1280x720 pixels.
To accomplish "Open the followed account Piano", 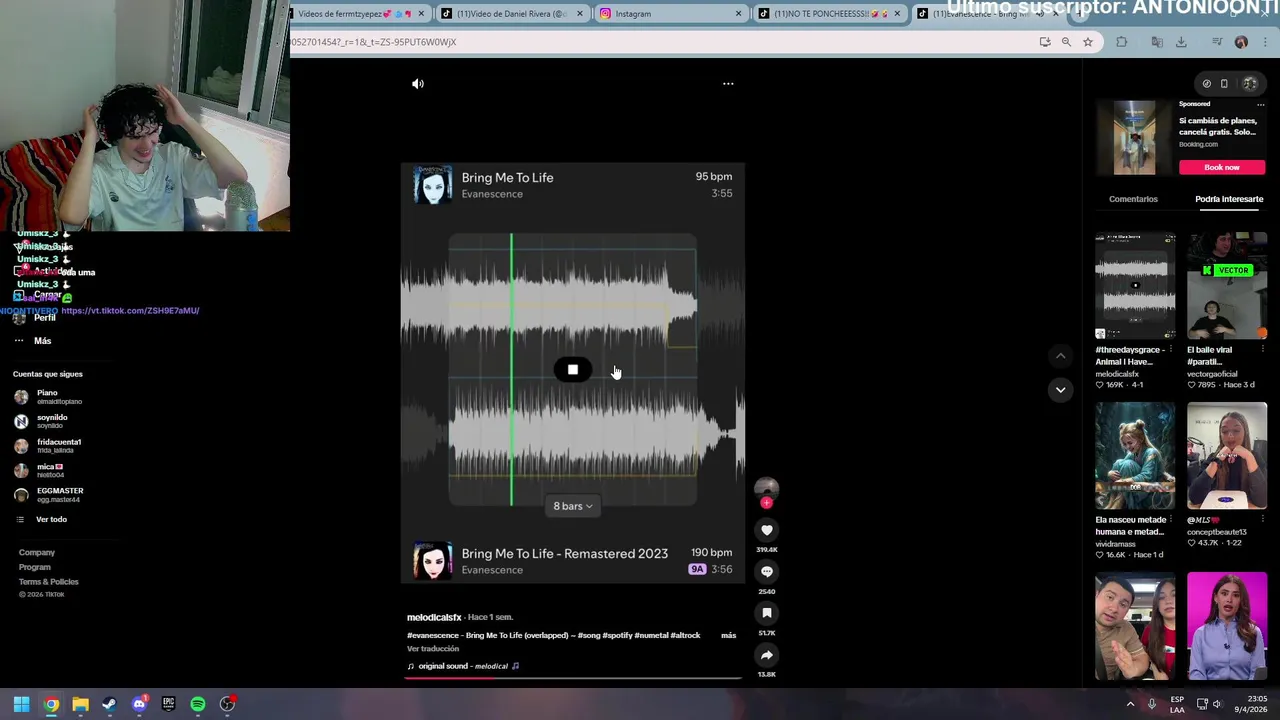I will 48,397.
